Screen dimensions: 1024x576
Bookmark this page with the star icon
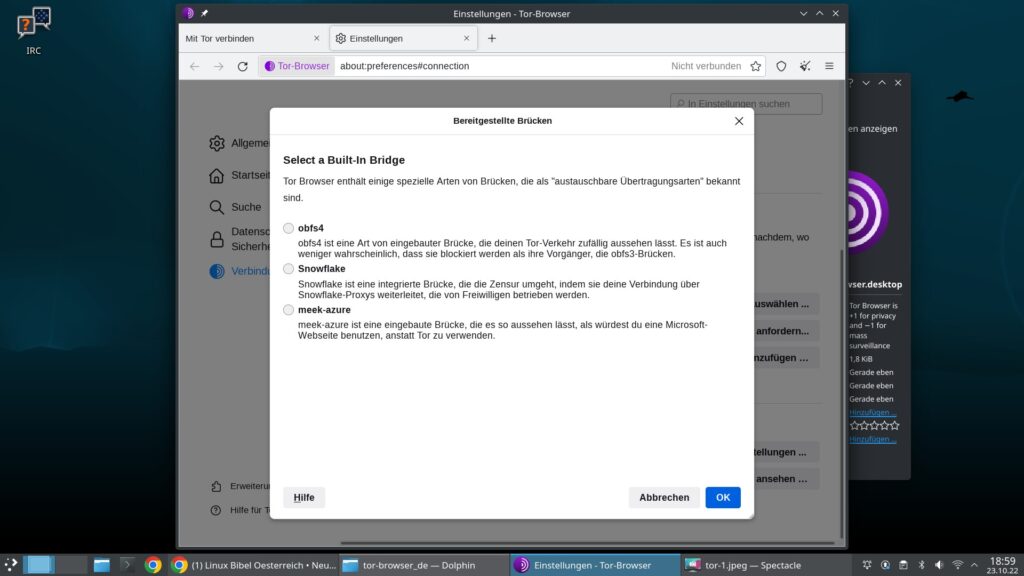[x=756, y=66]
